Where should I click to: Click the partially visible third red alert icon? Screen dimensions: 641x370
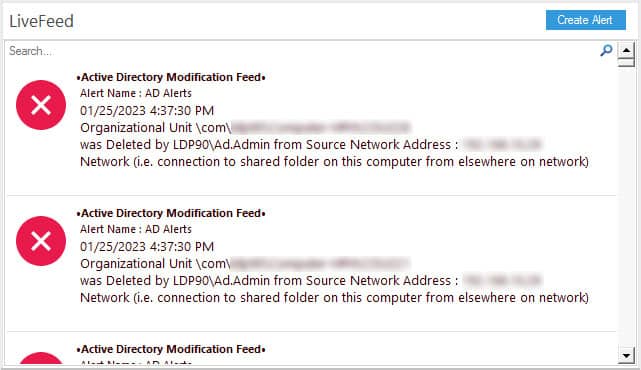(x=41, y=358)
